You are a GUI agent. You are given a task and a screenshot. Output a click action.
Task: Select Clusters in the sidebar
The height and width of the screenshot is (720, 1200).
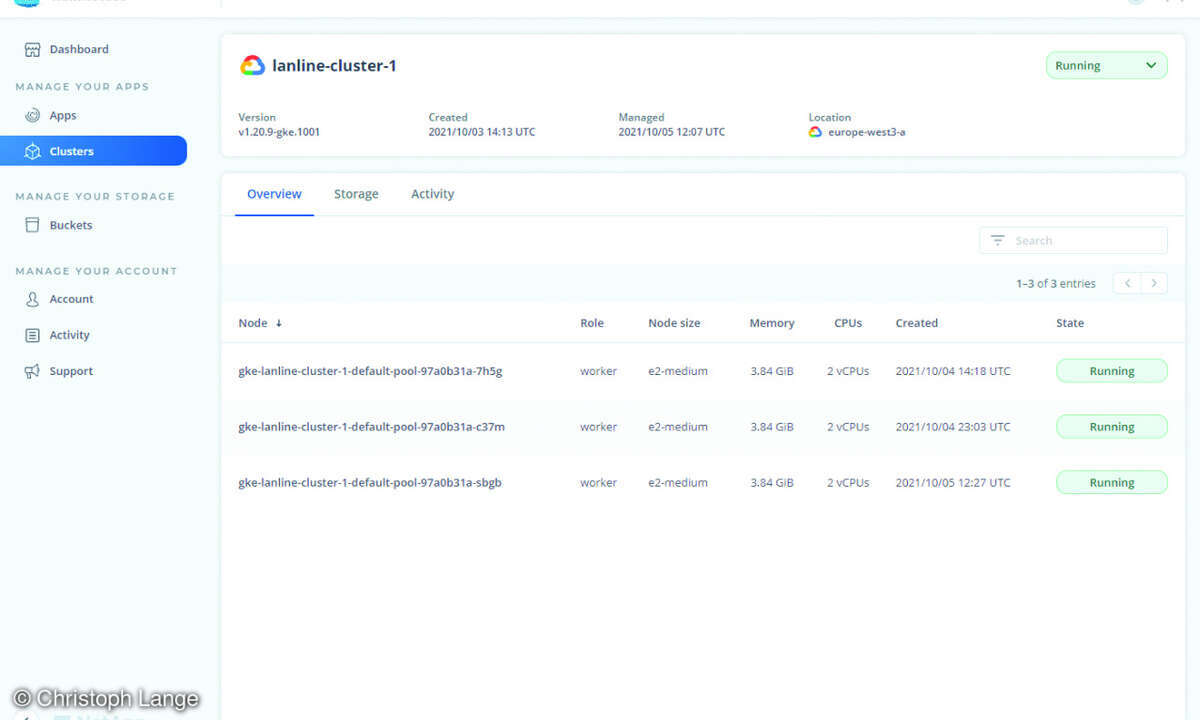pos(93,151)
